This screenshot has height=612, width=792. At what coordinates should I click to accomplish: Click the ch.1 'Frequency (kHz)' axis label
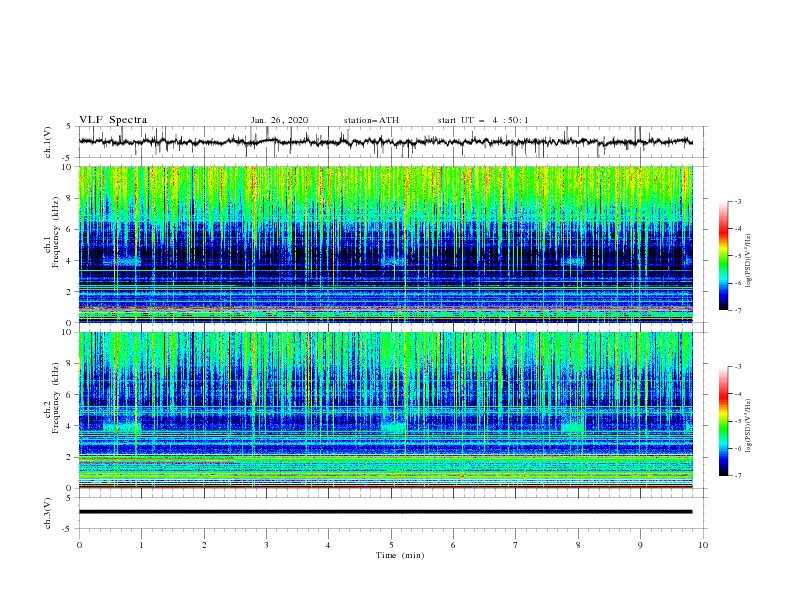(56, 233)
